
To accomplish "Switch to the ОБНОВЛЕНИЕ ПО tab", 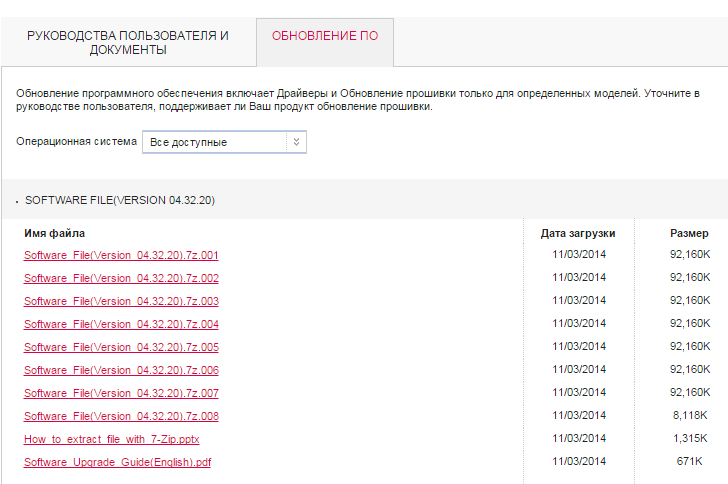I will pos(325,36).
